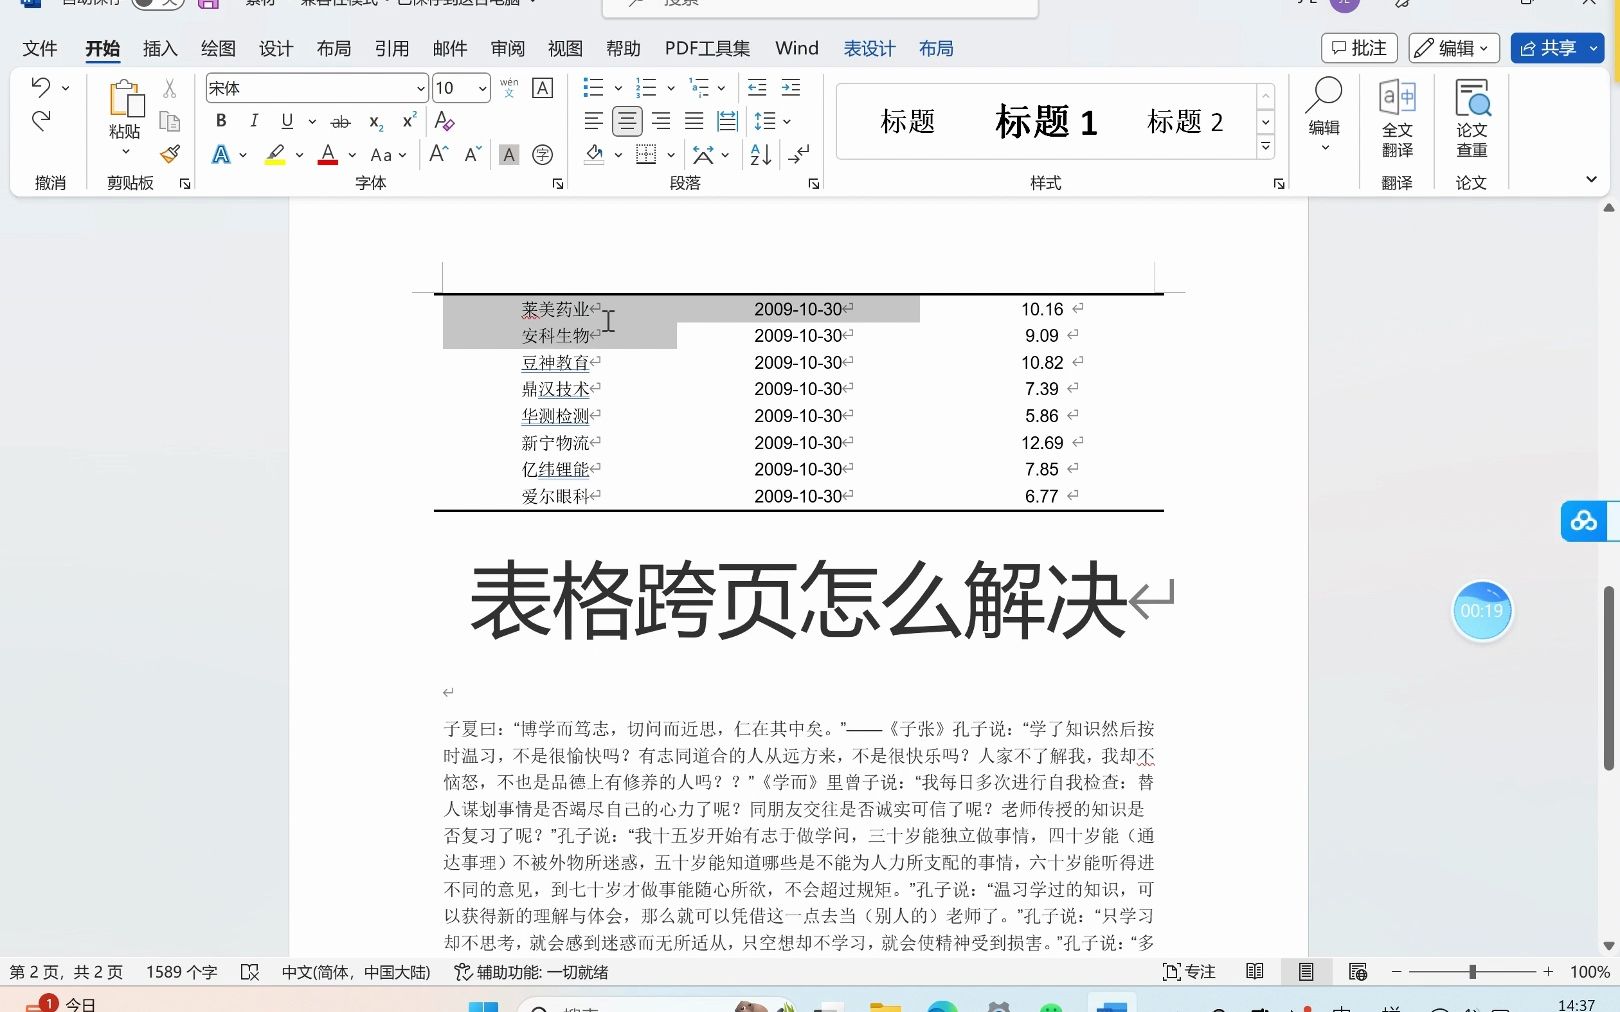Switch to Web Layout view
1620x1012 pixels.
point(1357,971)
